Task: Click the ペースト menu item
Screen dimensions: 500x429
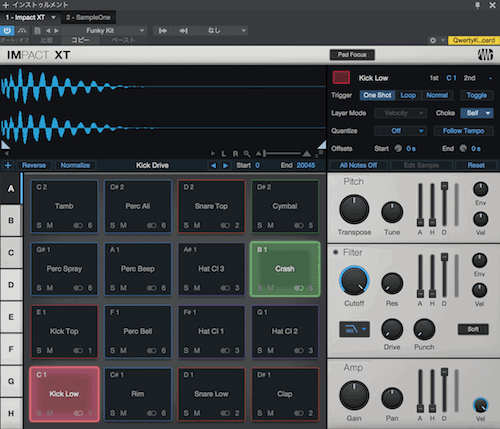Action: pos(123,40)
